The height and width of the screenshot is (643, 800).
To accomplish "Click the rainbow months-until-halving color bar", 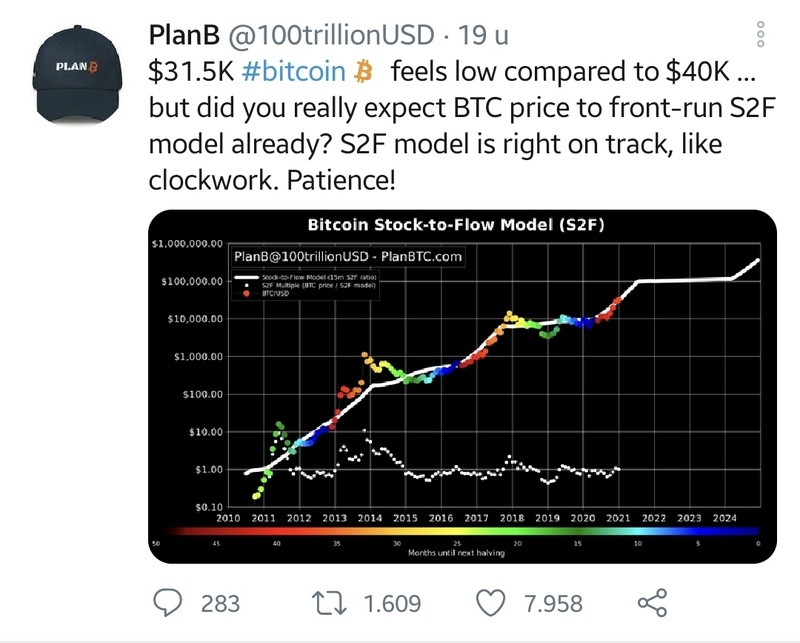I will (456, 533).
